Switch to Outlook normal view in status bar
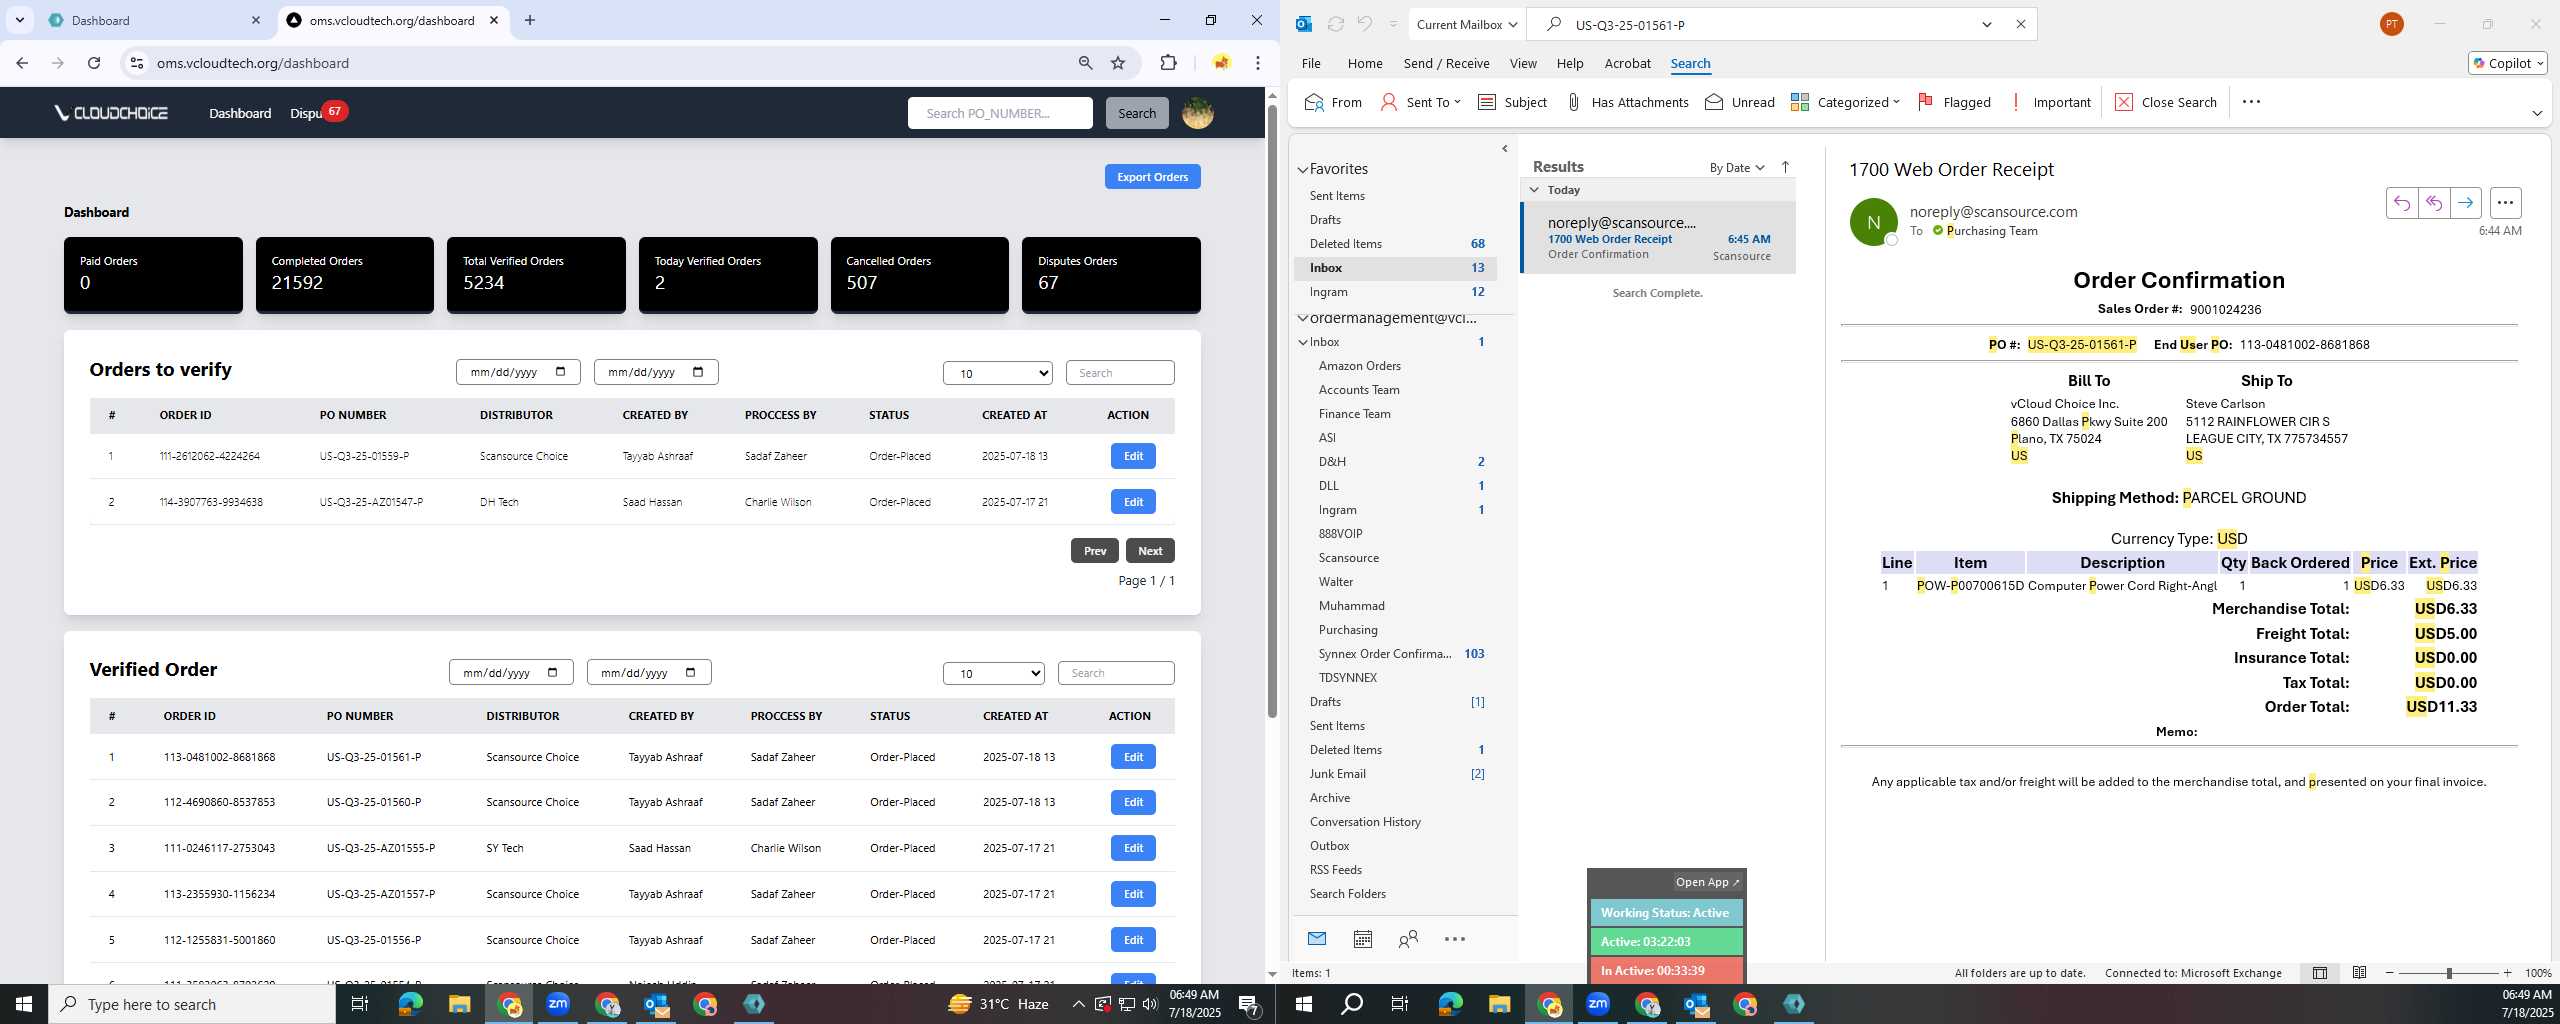 [x=2320, y=973]
